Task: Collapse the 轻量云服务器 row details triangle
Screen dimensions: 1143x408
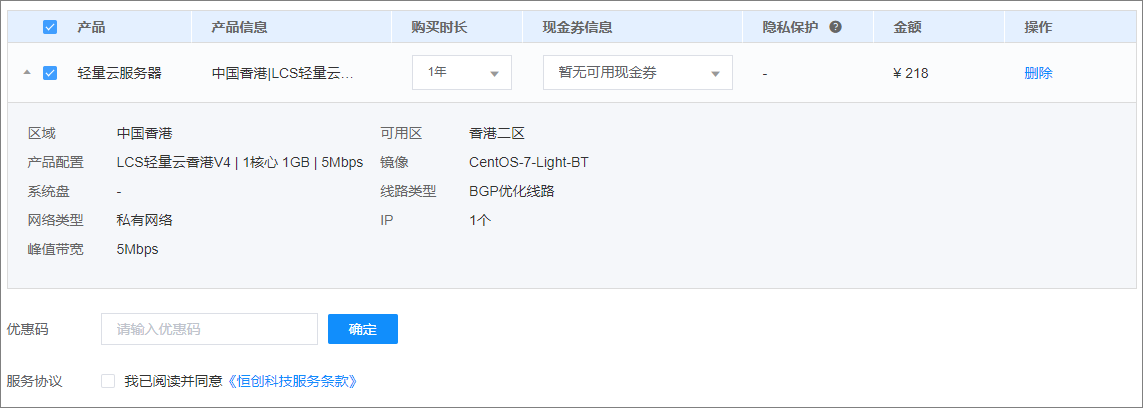Action: pos(27,73)
